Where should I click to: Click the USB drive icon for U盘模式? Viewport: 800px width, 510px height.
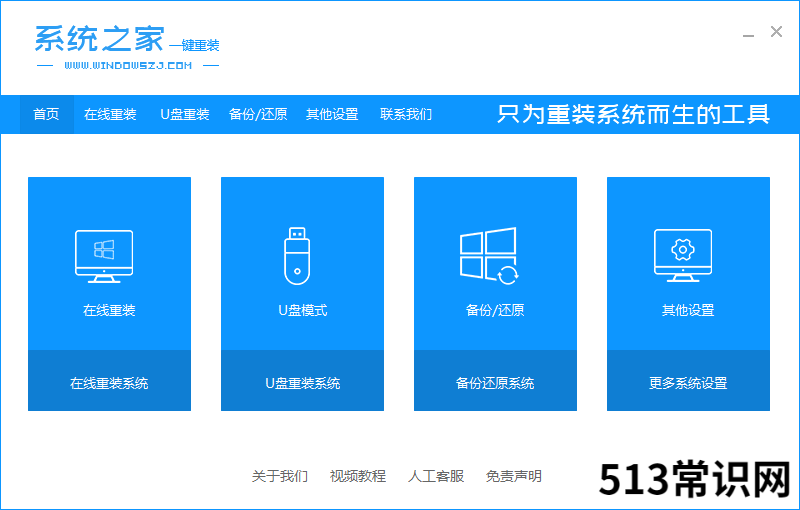coord(297,256)
